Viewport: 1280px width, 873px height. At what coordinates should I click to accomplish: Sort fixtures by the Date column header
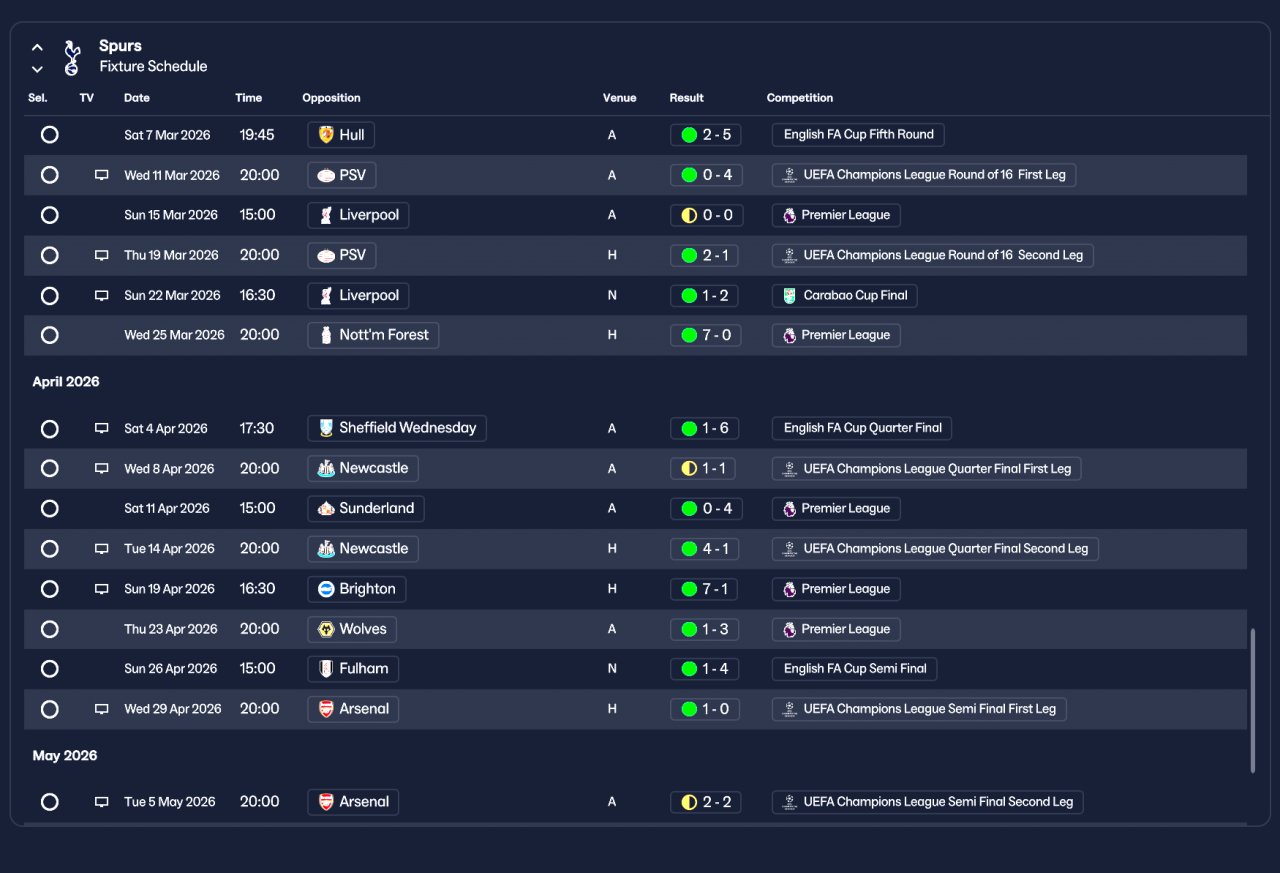[x=137, y=98]
